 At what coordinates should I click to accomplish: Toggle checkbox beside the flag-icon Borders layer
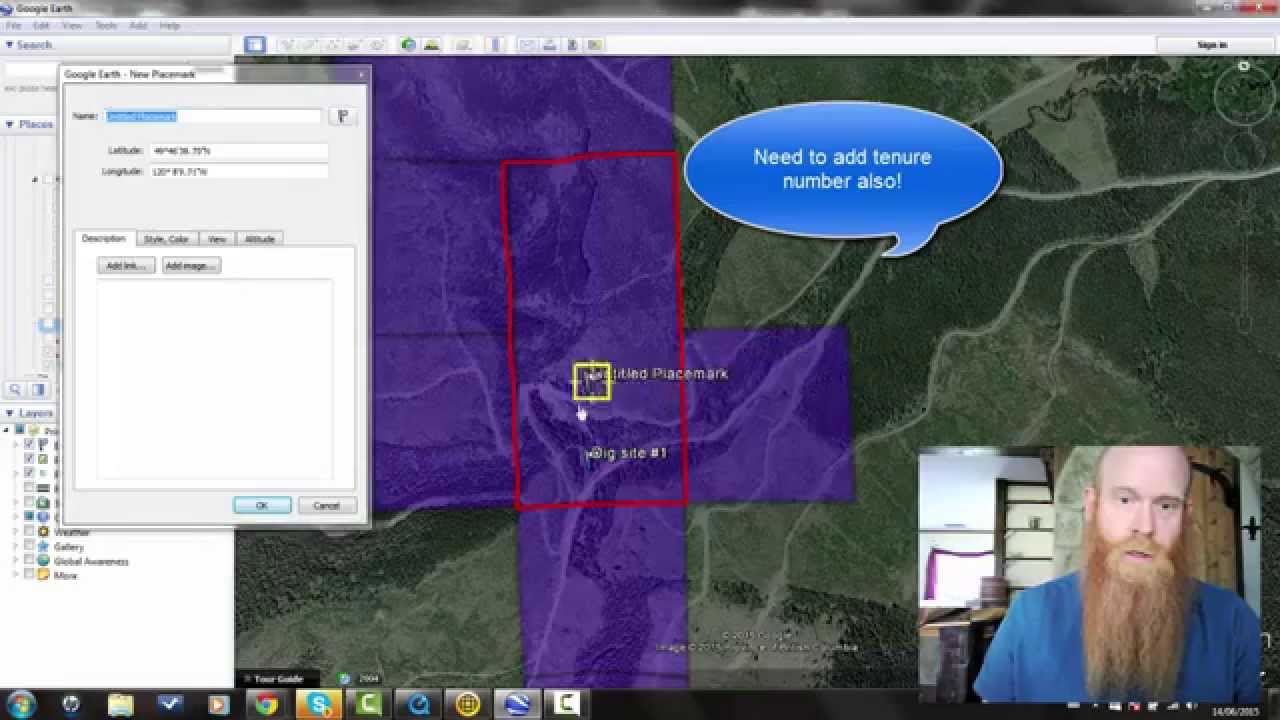tap(28, 444)
